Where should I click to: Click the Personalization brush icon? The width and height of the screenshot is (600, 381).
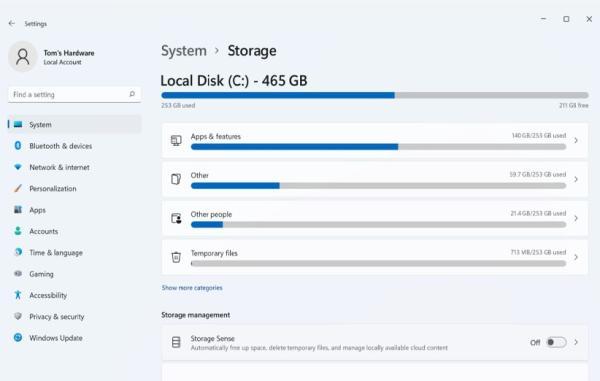point(18,188)
